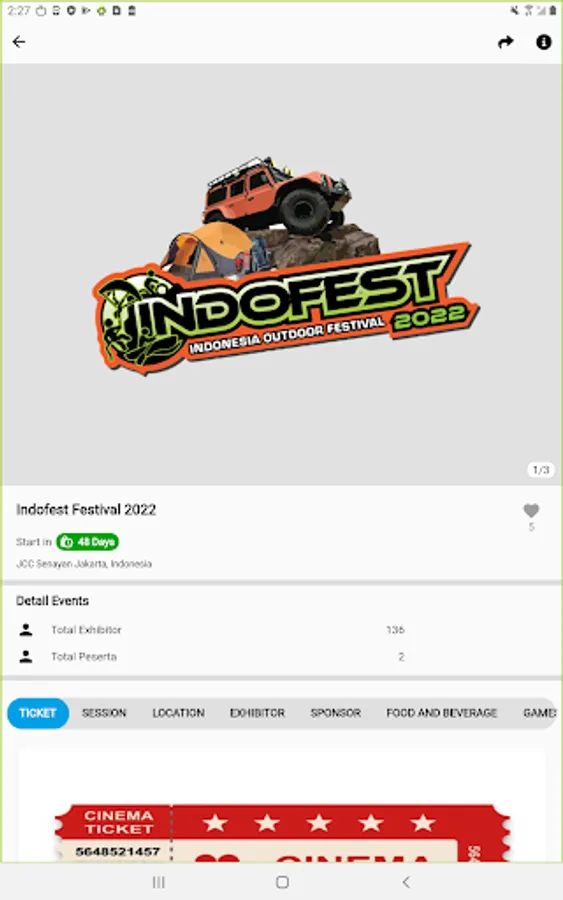Tap the green countdown clock icon
Viewport: 563px width, 900px height.
(x=67, y=542)
